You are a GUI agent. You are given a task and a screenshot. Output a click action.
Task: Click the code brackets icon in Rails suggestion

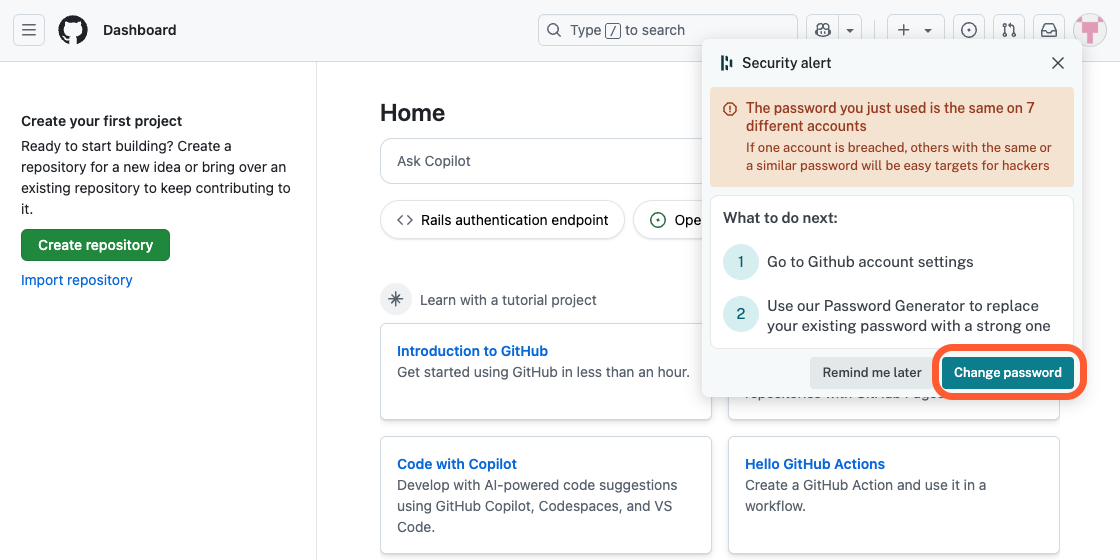405,220
